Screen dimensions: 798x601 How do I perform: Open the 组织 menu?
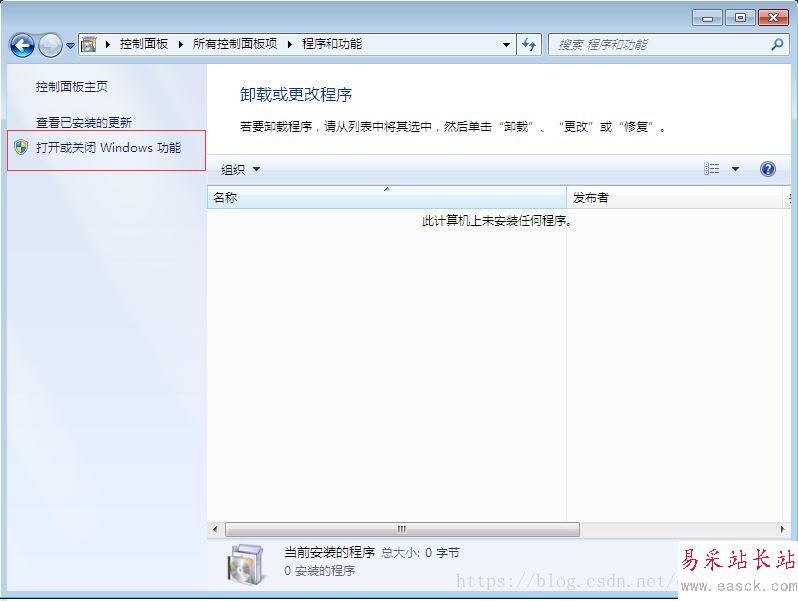[x=240, y=169]
